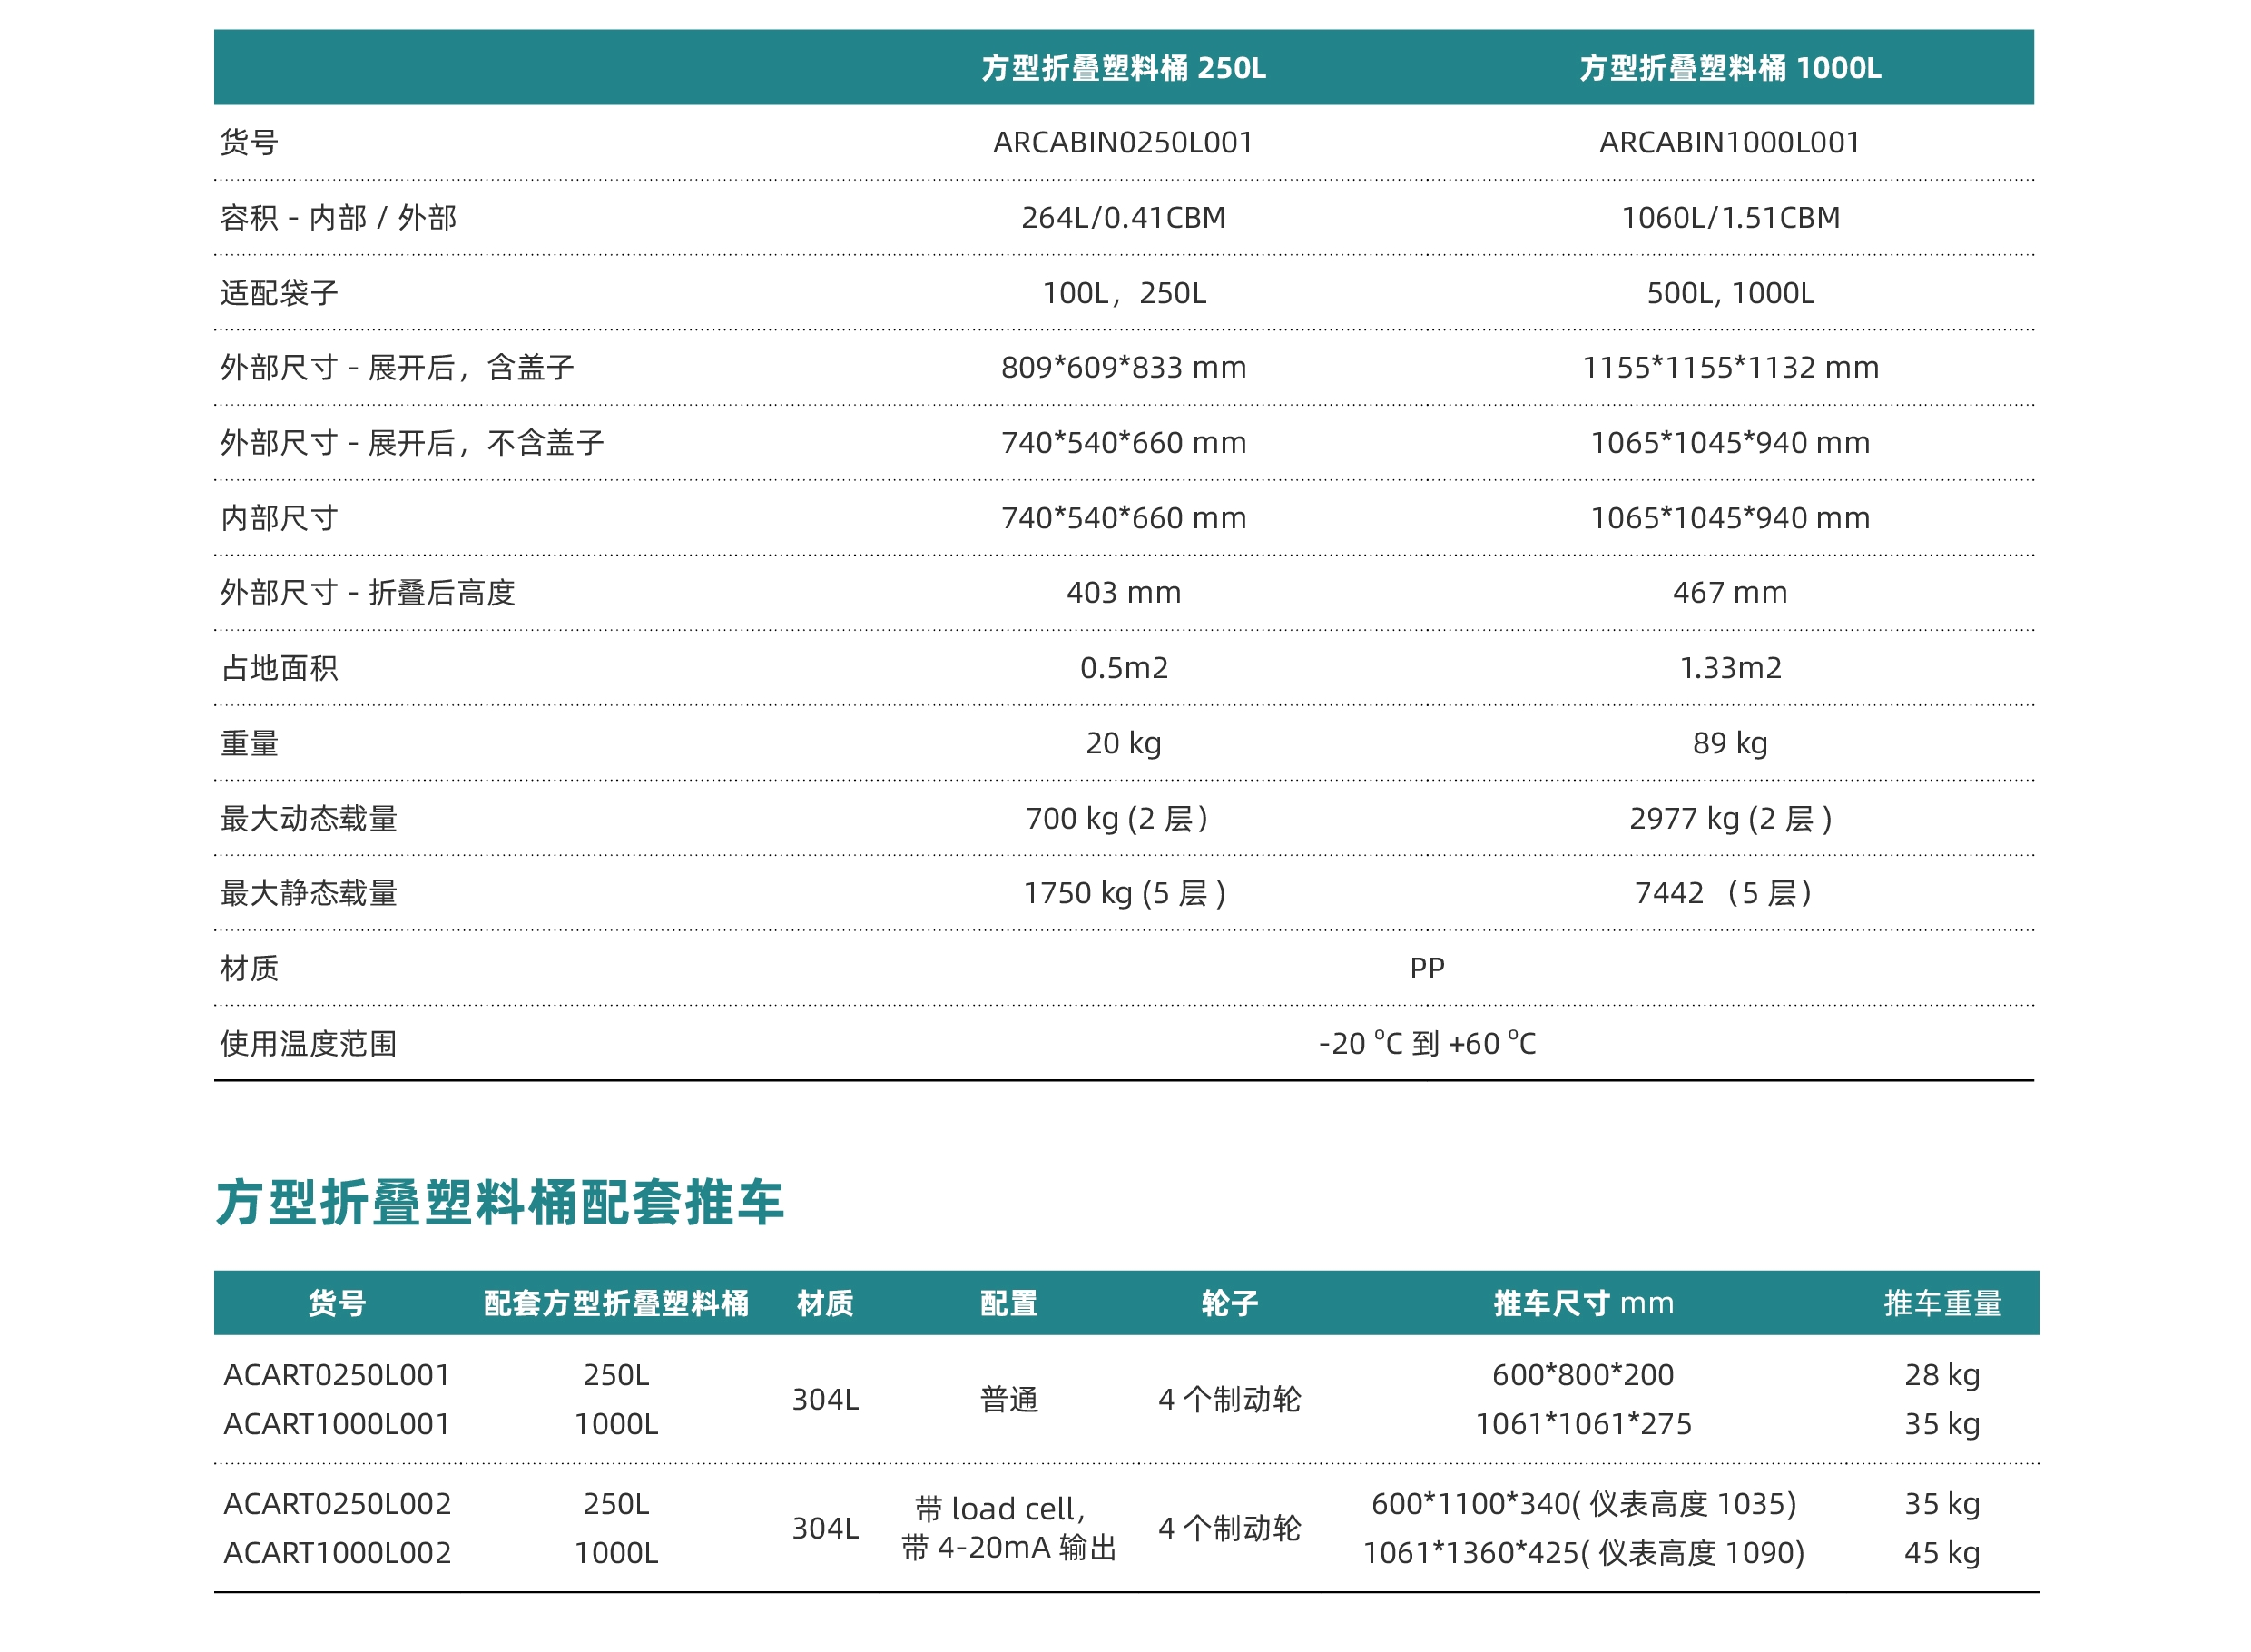Click the 方型折叠塑料桶 250L column header
Screen dimensions: 2251x1652
coord(1123,68)
